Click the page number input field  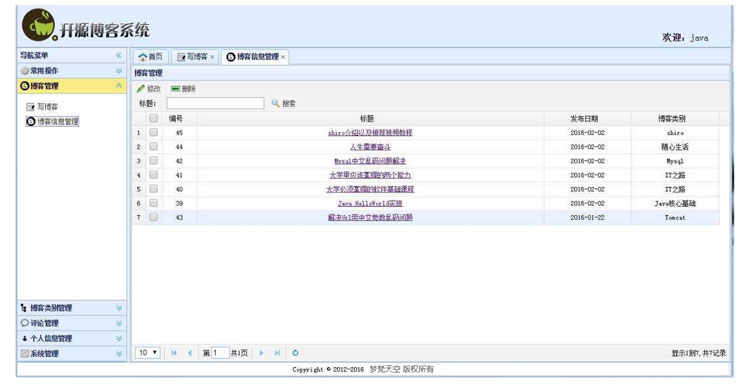tap(220, 353)
